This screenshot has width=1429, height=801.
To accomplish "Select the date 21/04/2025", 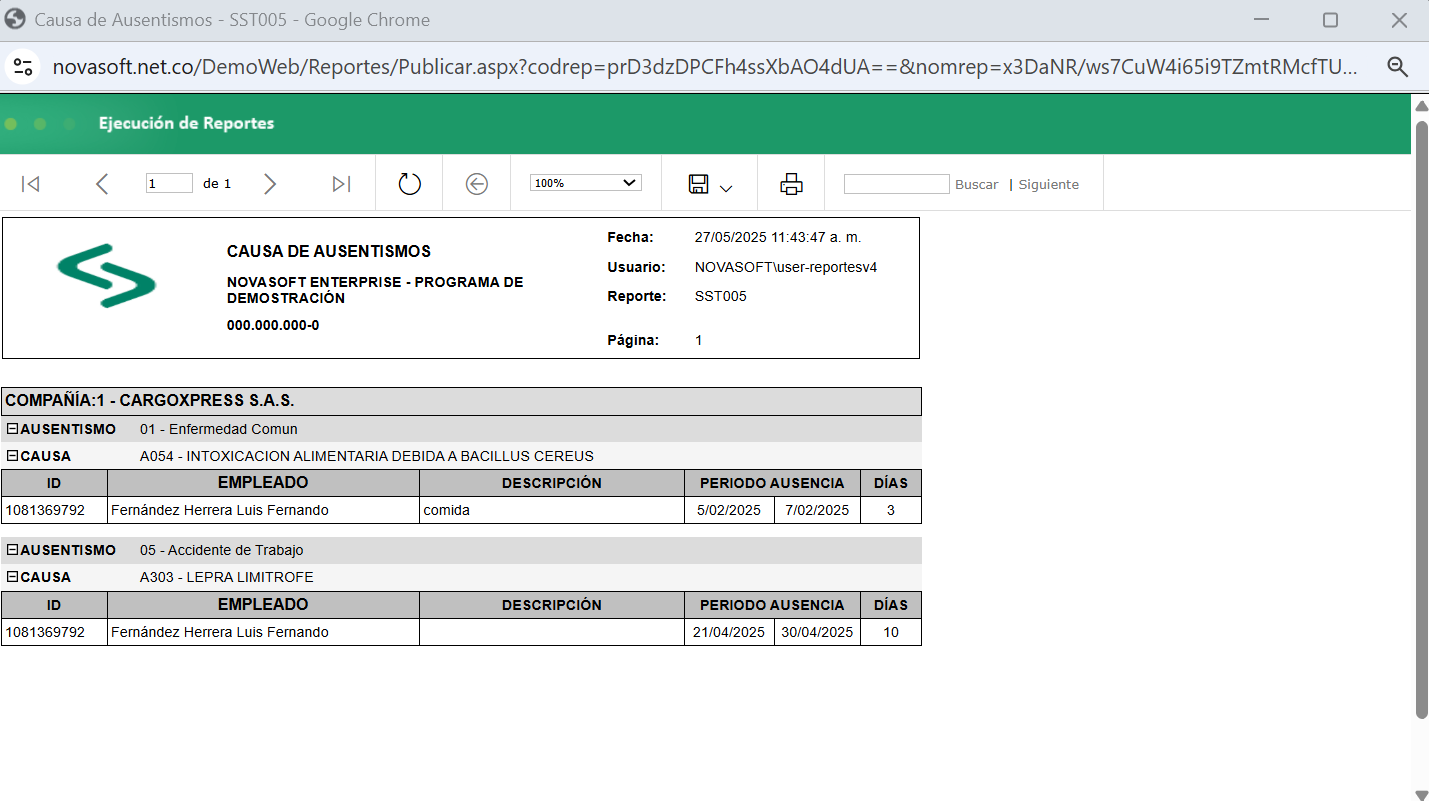I will pos(729,632).
